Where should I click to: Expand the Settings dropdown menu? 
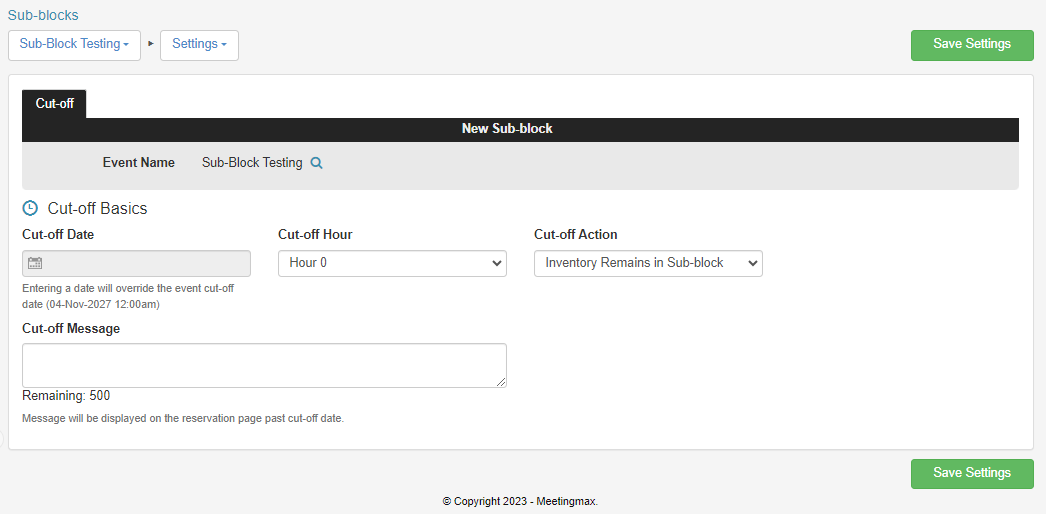click(x=199, y=45)
